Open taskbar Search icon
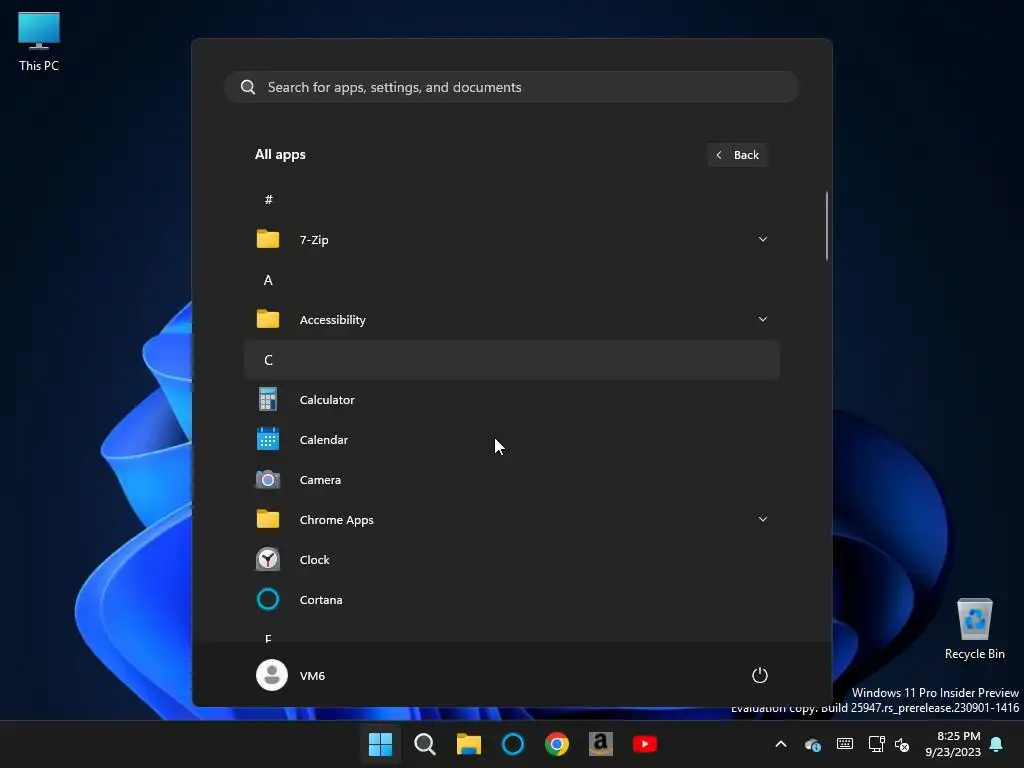This screenshot has width=1024, height=768. 424,744
